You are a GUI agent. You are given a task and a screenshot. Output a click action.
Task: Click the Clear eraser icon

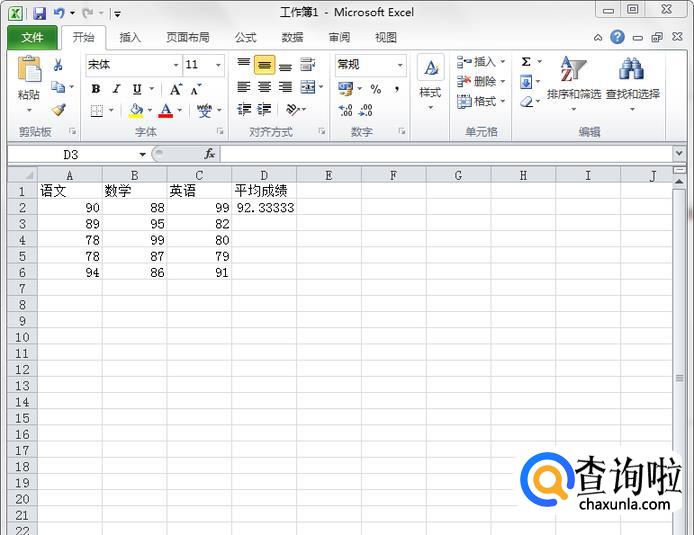pos(526,102)
